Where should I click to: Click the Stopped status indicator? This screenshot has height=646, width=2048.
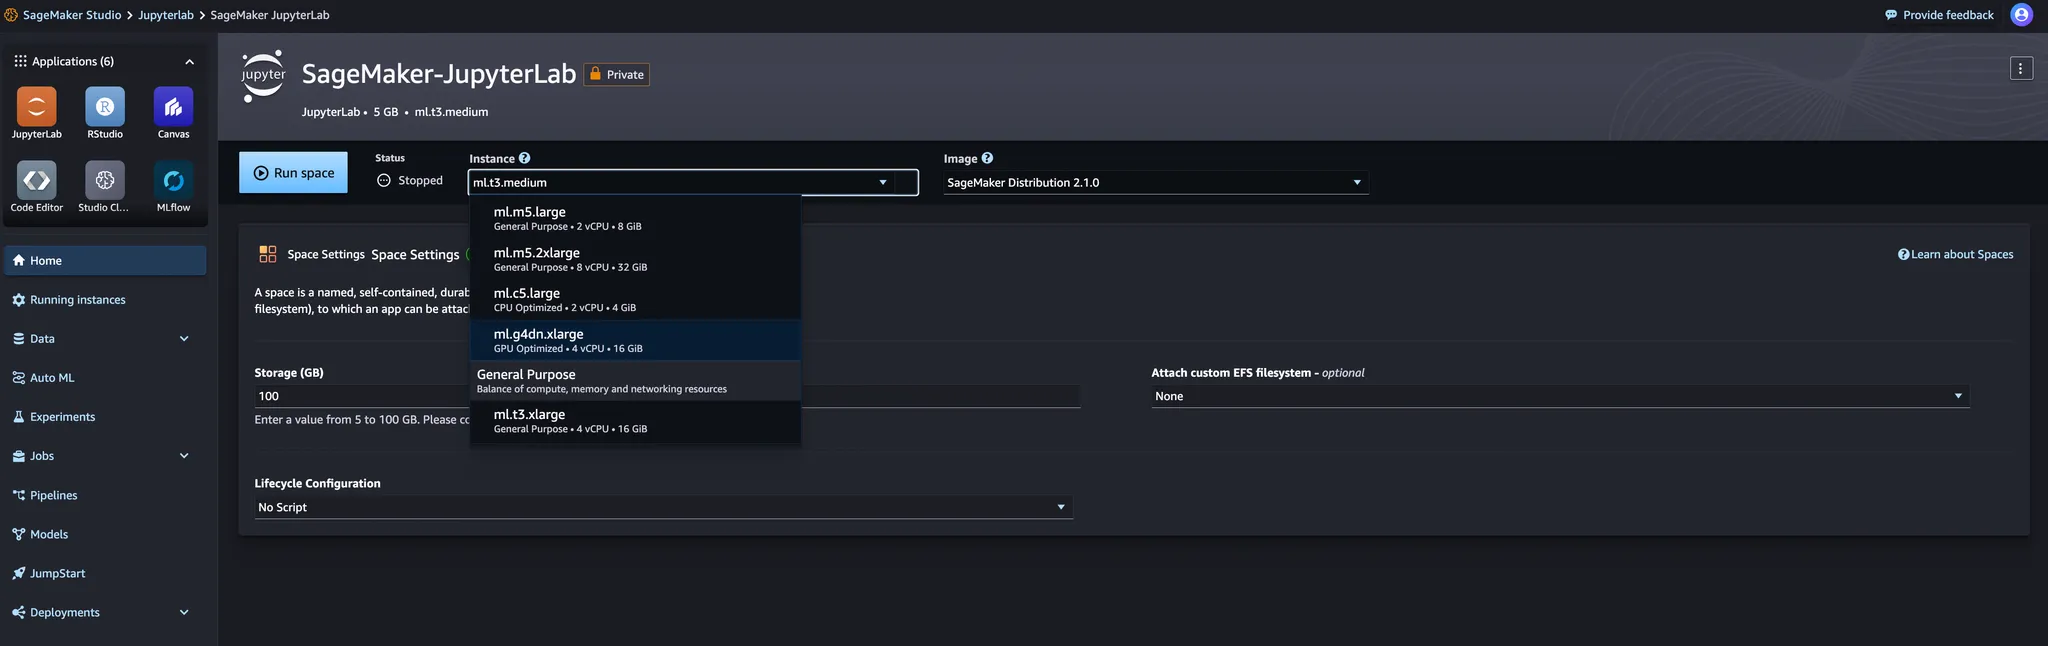[410, 180]
